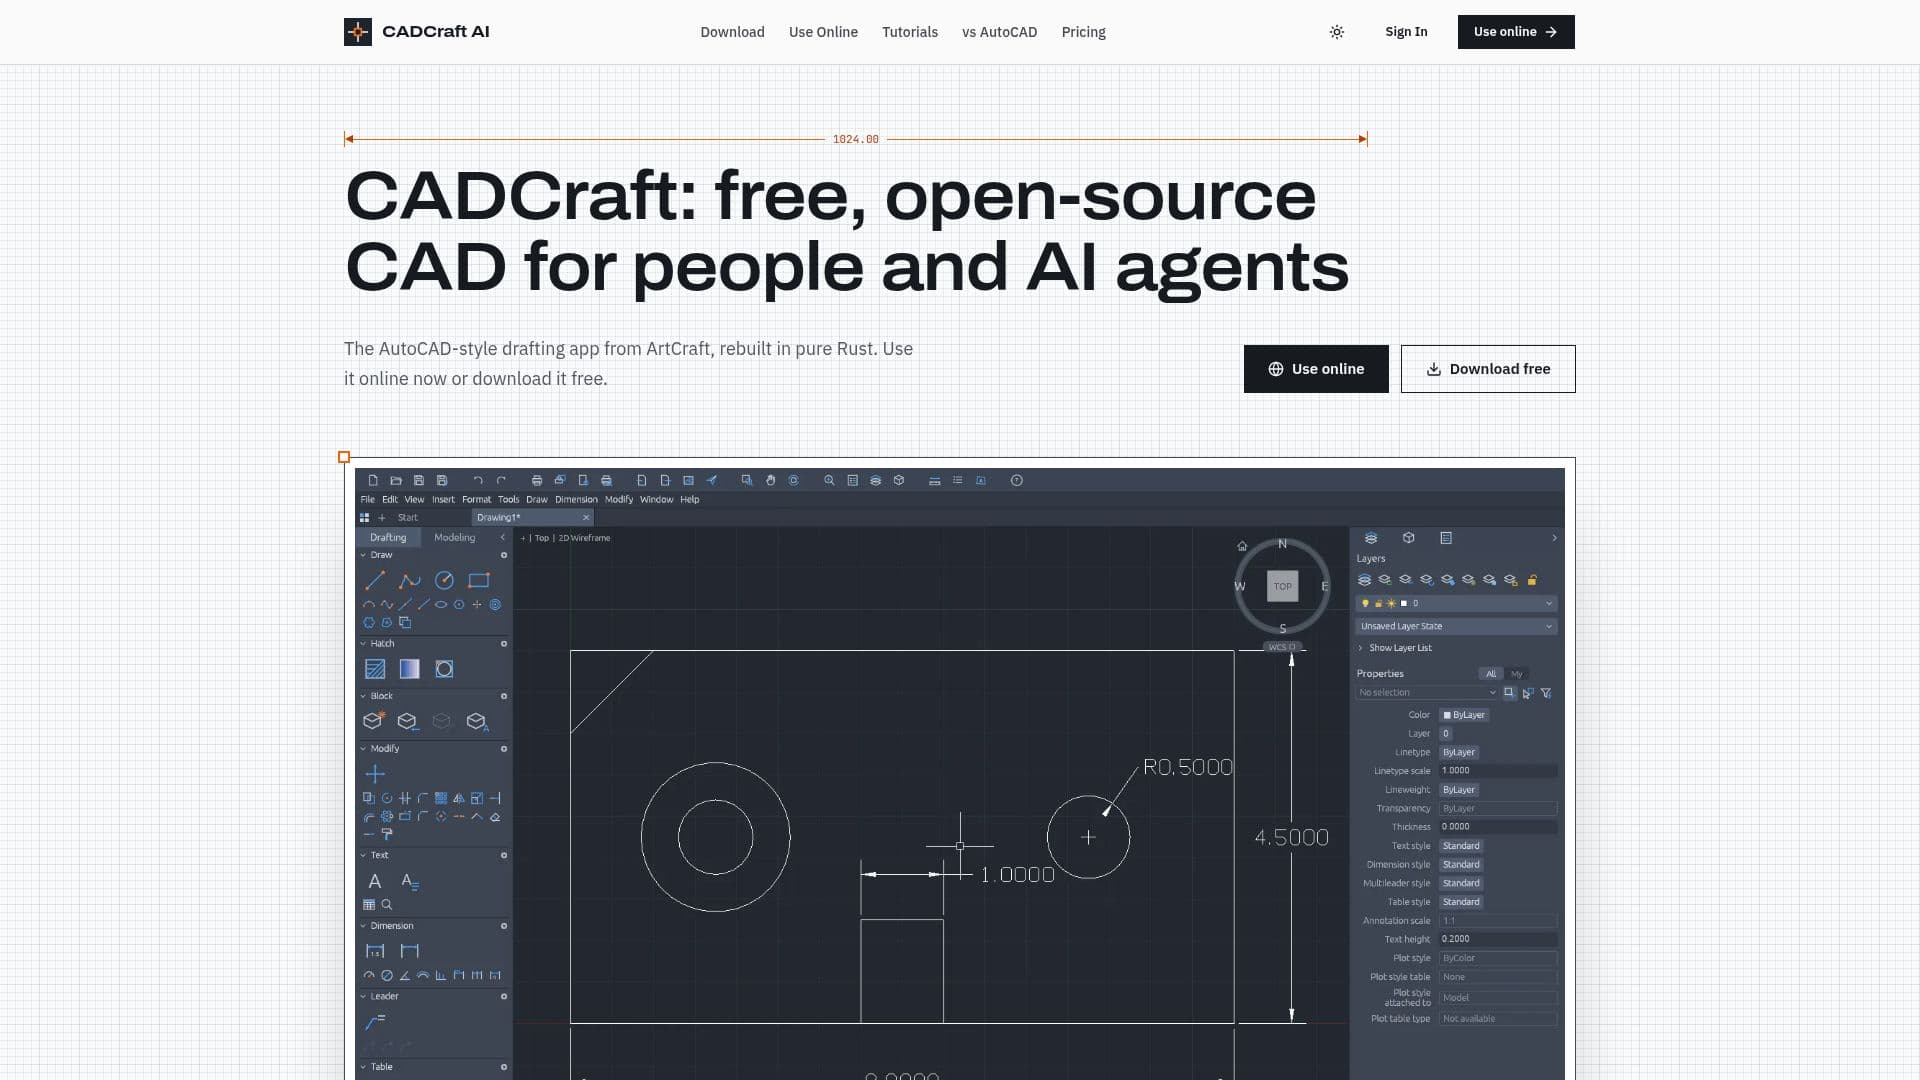
Task: Collapse the Draw panel section
Action: pos(363,555)
